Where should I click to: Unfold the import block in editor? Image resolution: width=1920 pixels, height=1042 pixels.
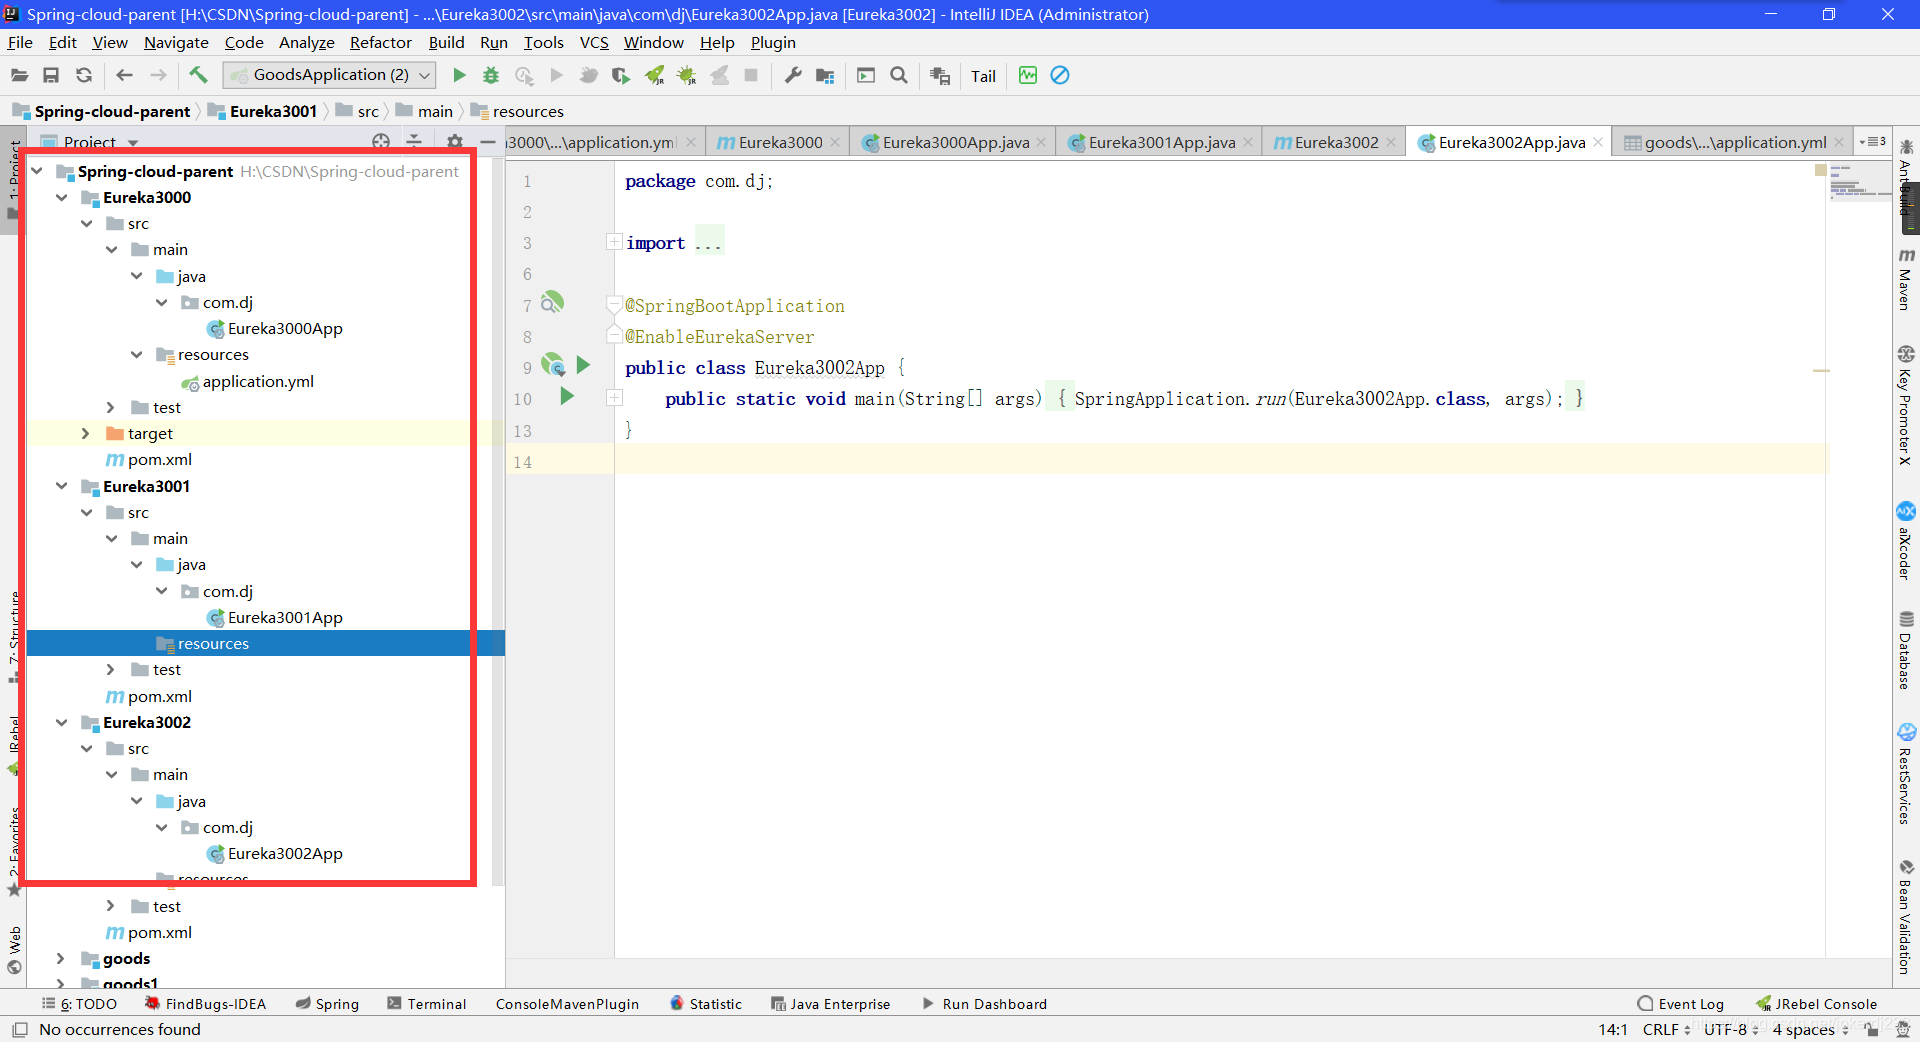click(613, 242)
